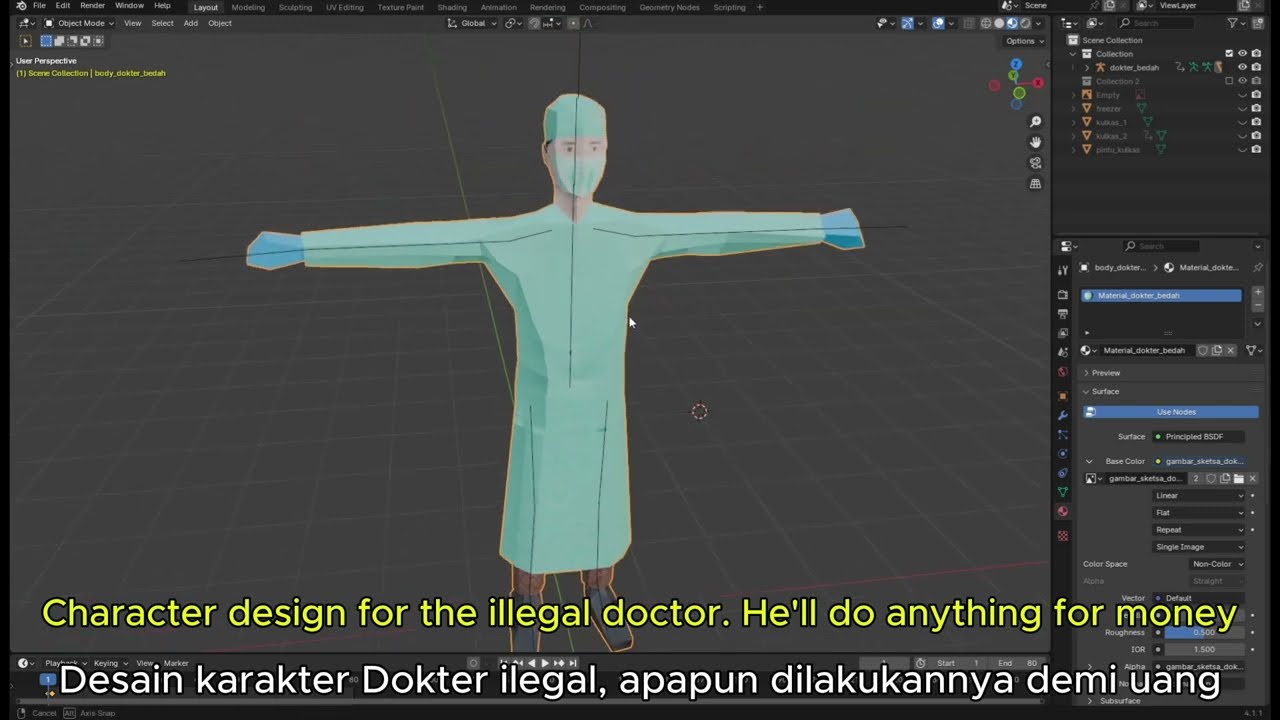The image size is (1280, 720).
Task: Open image file folder icon for gambar_sketsa
Action: [x=1238, y=478]
